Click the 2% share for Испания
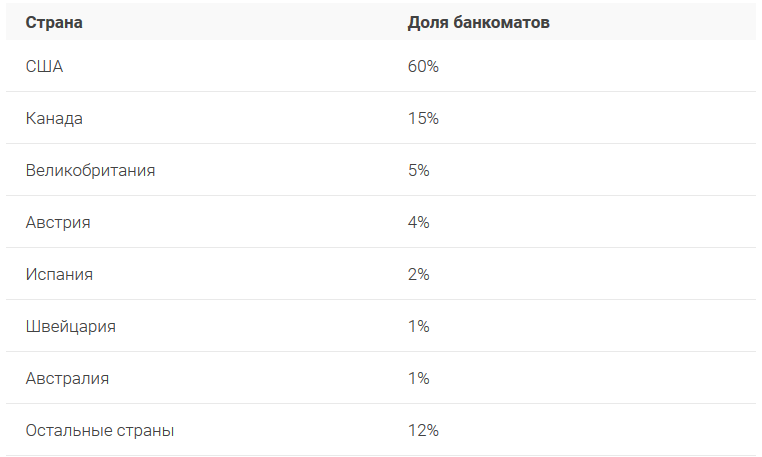Screen dimensions: 762x457 tap(418, 274)
